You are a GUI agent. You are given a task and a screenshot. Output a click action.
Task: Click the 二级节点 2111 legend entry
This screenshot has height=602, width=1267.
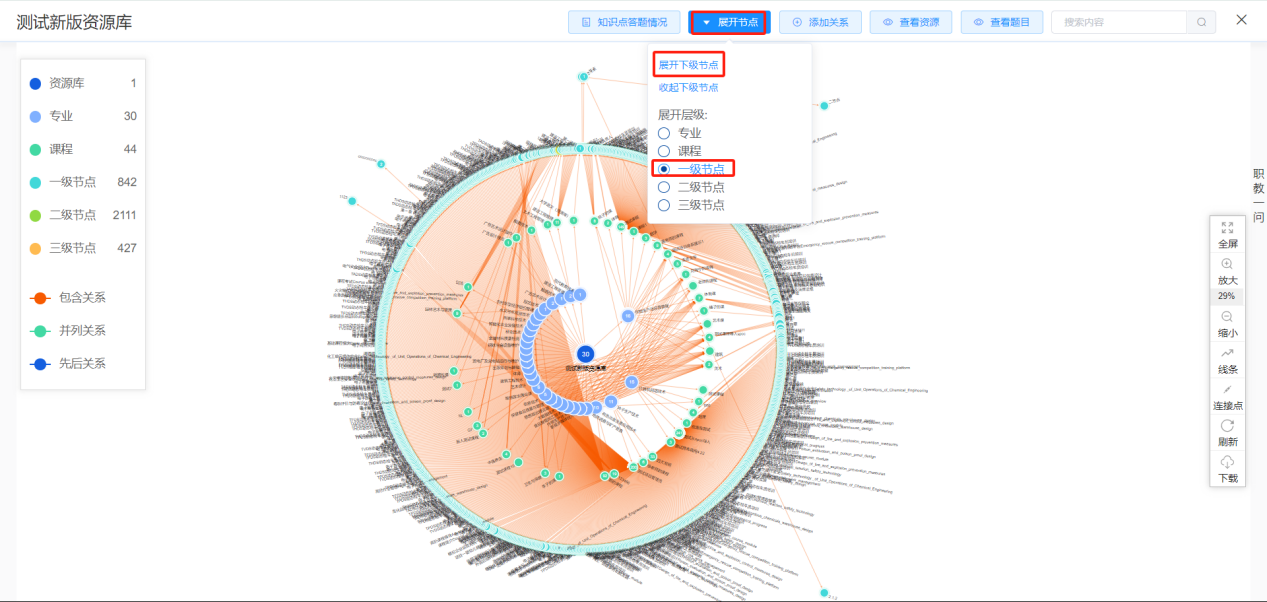coord(83,215)
